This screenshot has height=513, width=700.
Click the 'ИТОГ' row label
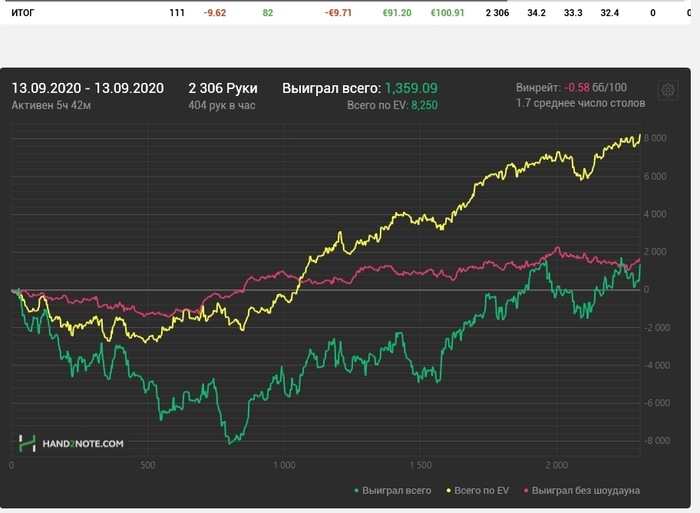(23, 13)
